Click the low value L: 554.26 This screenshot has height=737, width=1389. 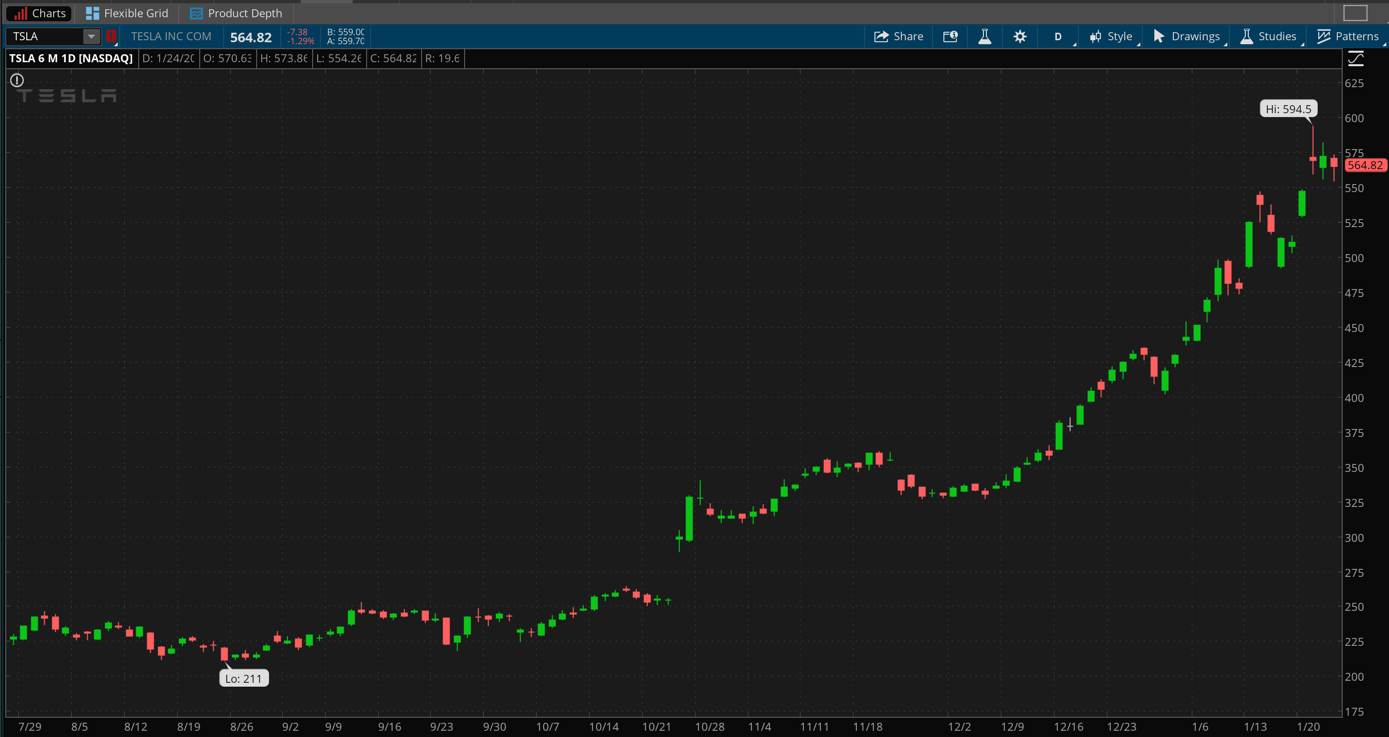click(x=338, y=58)
